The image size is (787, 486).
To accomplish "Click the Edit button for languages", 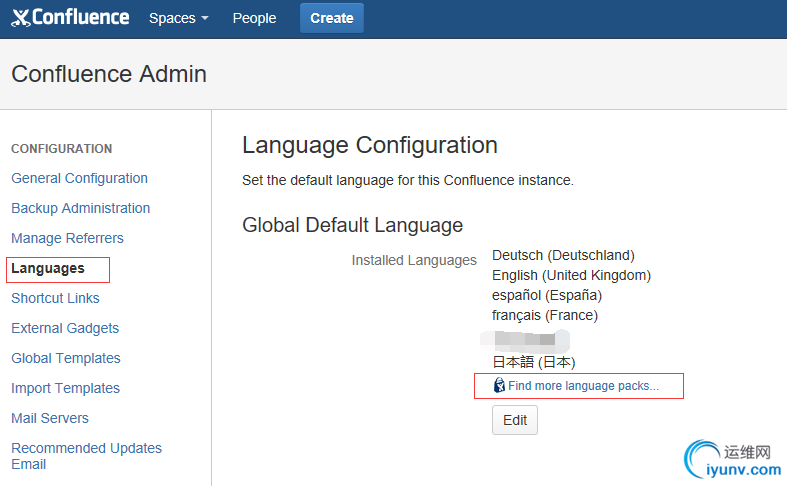I will (x=515, y=420).
